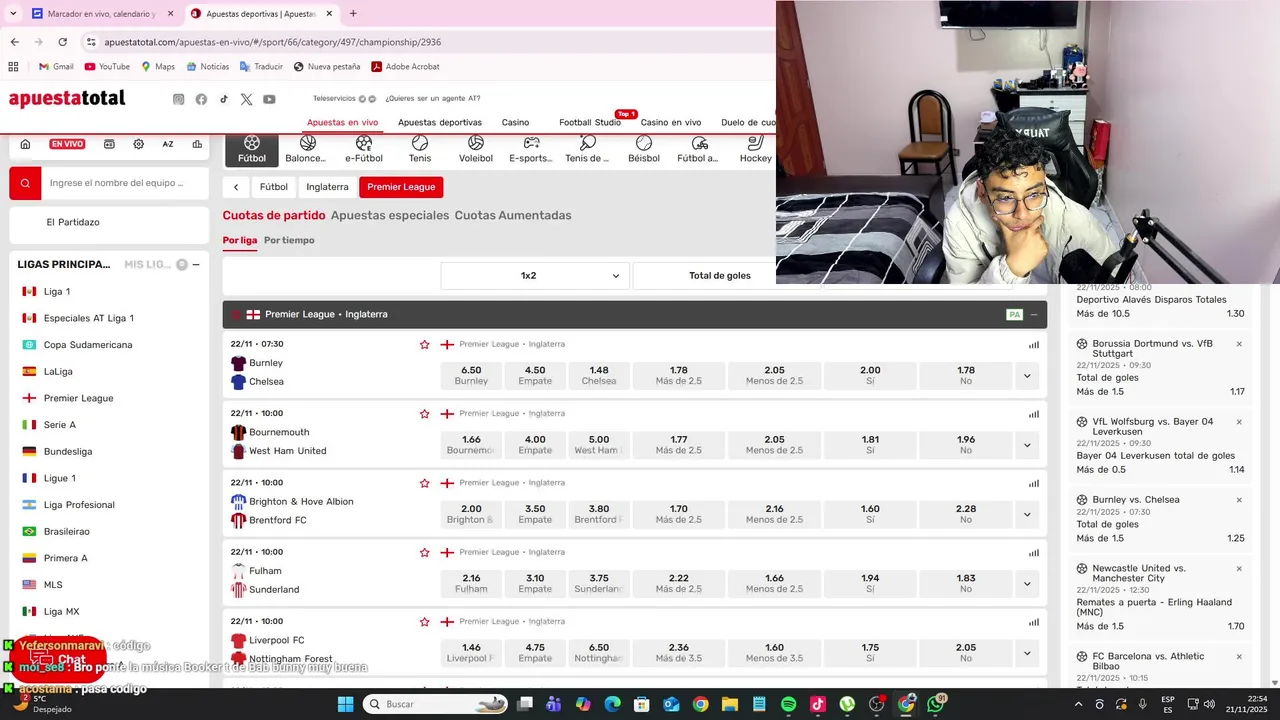Open the Facebook social icon

click(x=201, y=99)
